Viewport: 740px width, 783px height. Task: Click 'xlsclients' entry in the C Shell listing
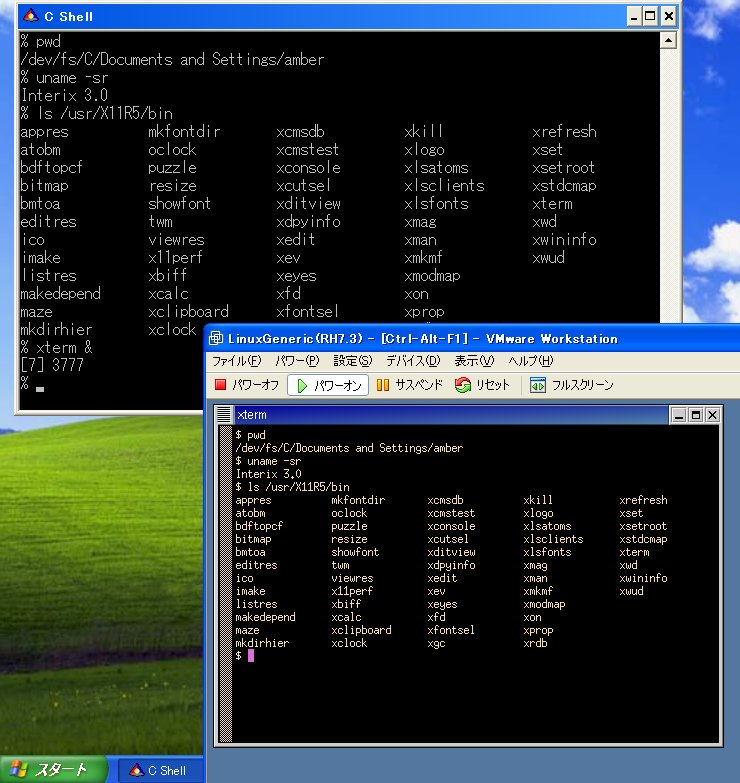click(x=444, y=186)
